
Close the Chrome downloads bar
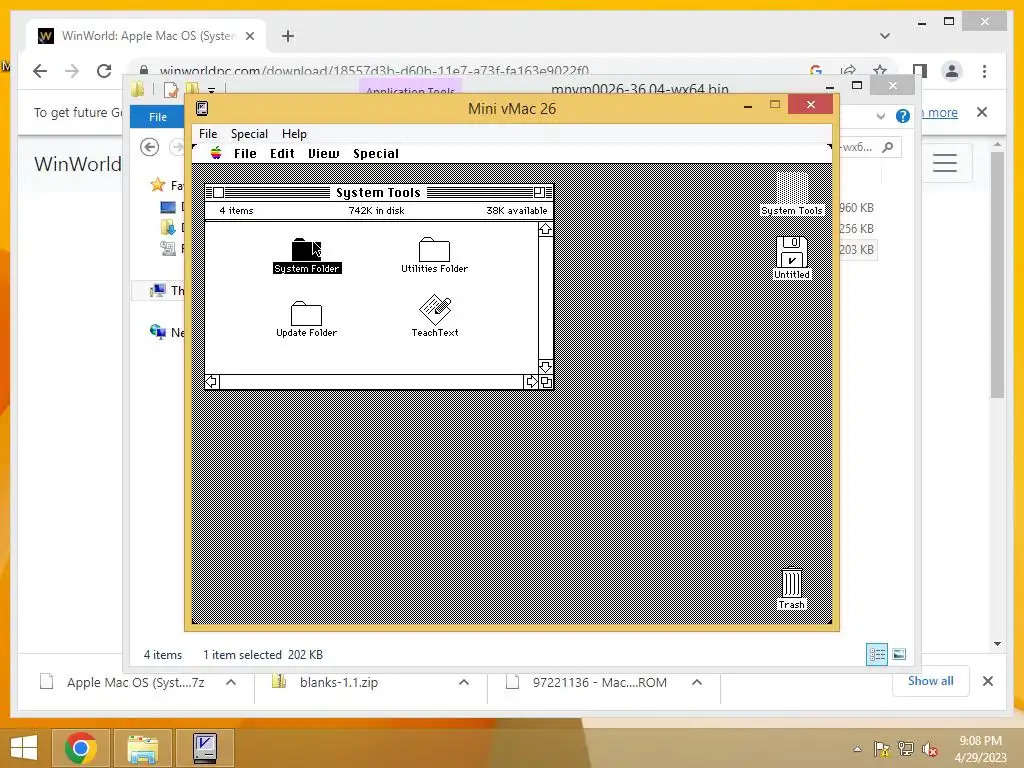(x=987, y=681)
